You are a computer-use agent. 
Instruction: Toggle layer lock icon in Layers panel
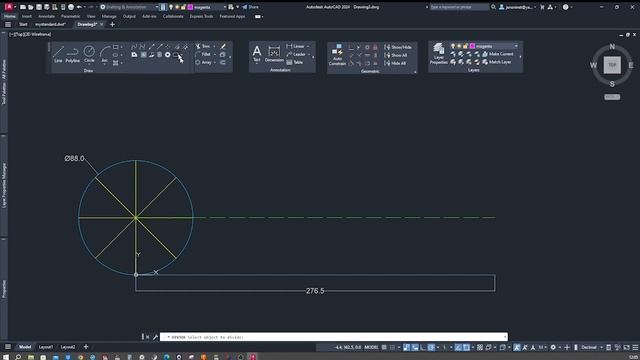coord(465,46)
